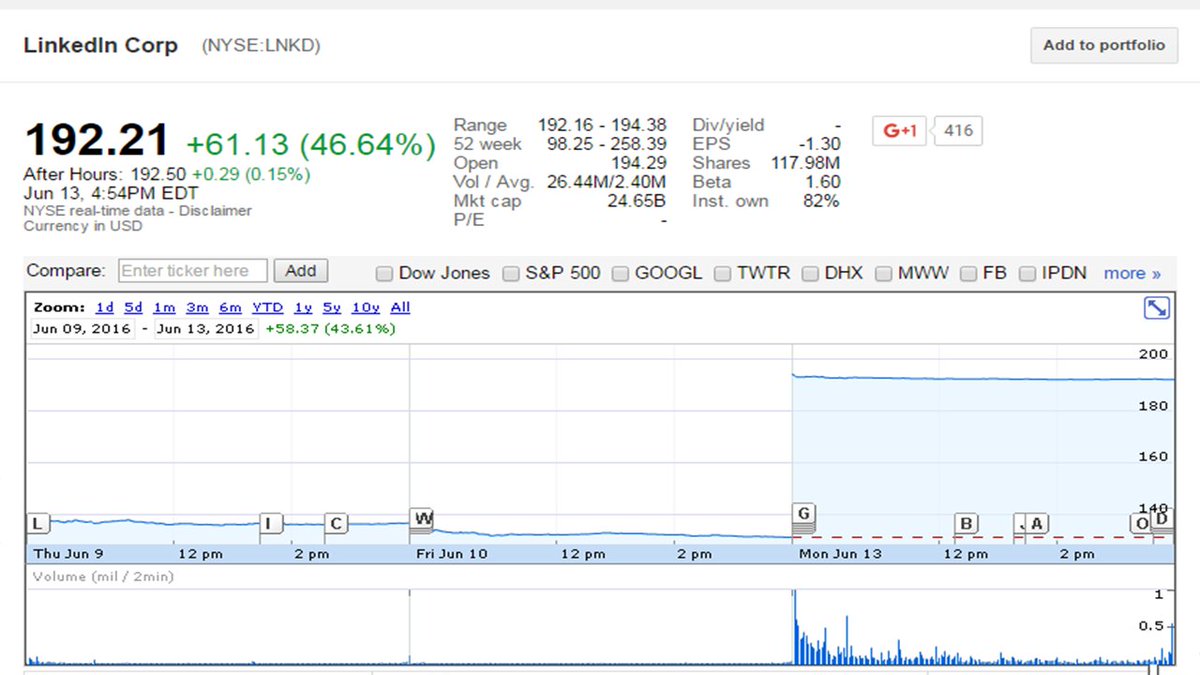Open news flag I on chart

pos(271,523)
